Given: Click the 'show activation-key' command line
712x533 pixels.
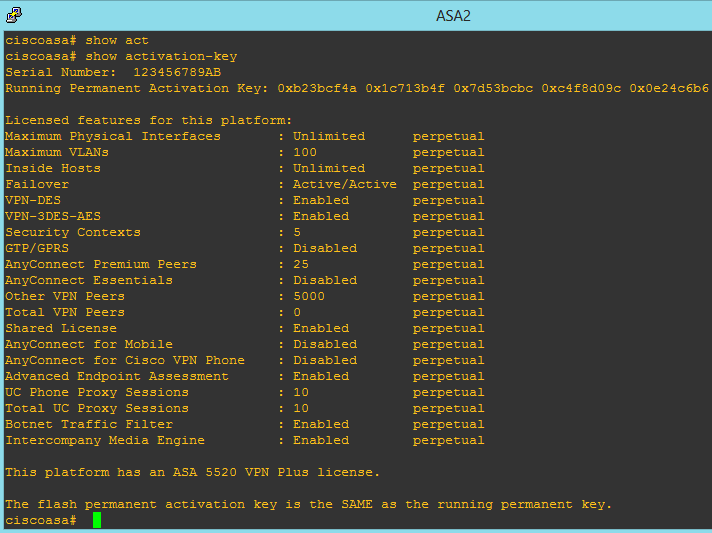Looking at the screenshot, I should point(121,56).
